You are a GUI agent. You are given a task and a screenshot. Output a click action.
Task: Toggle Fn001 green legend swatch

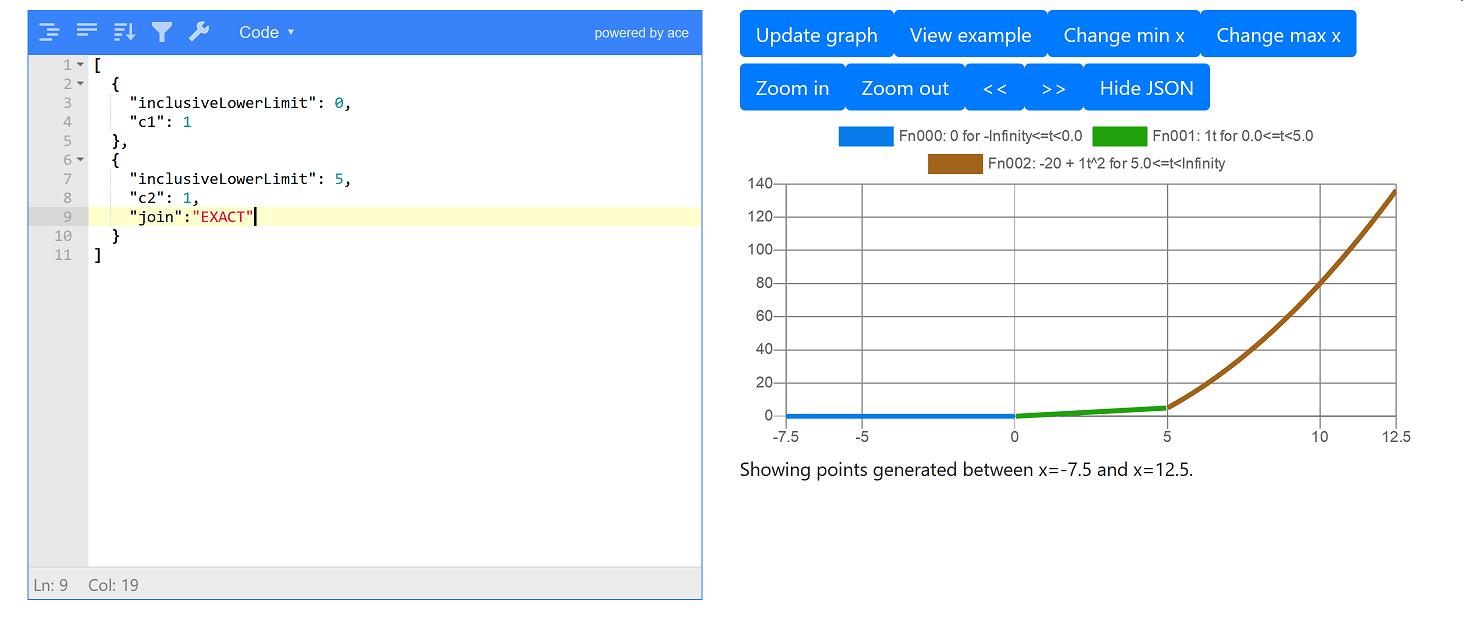[1119, 137]
